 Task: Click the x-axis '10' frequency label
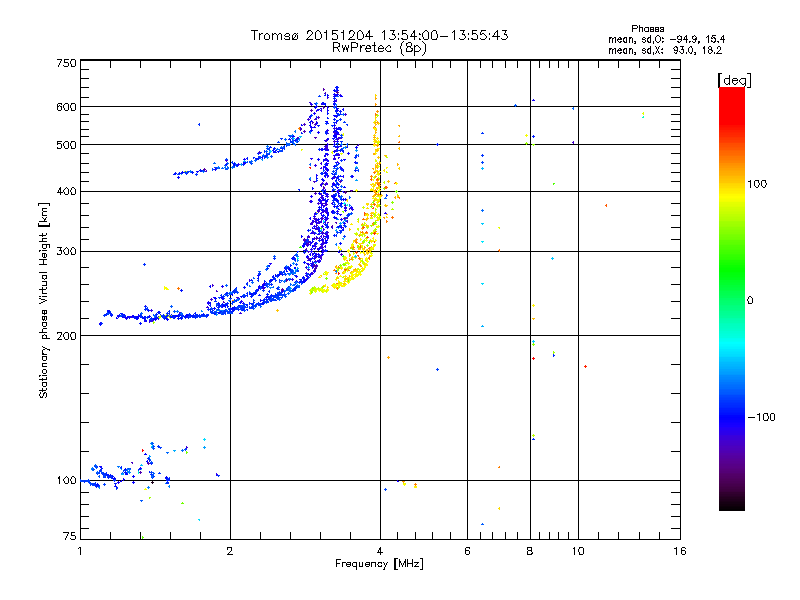point(578,551)
